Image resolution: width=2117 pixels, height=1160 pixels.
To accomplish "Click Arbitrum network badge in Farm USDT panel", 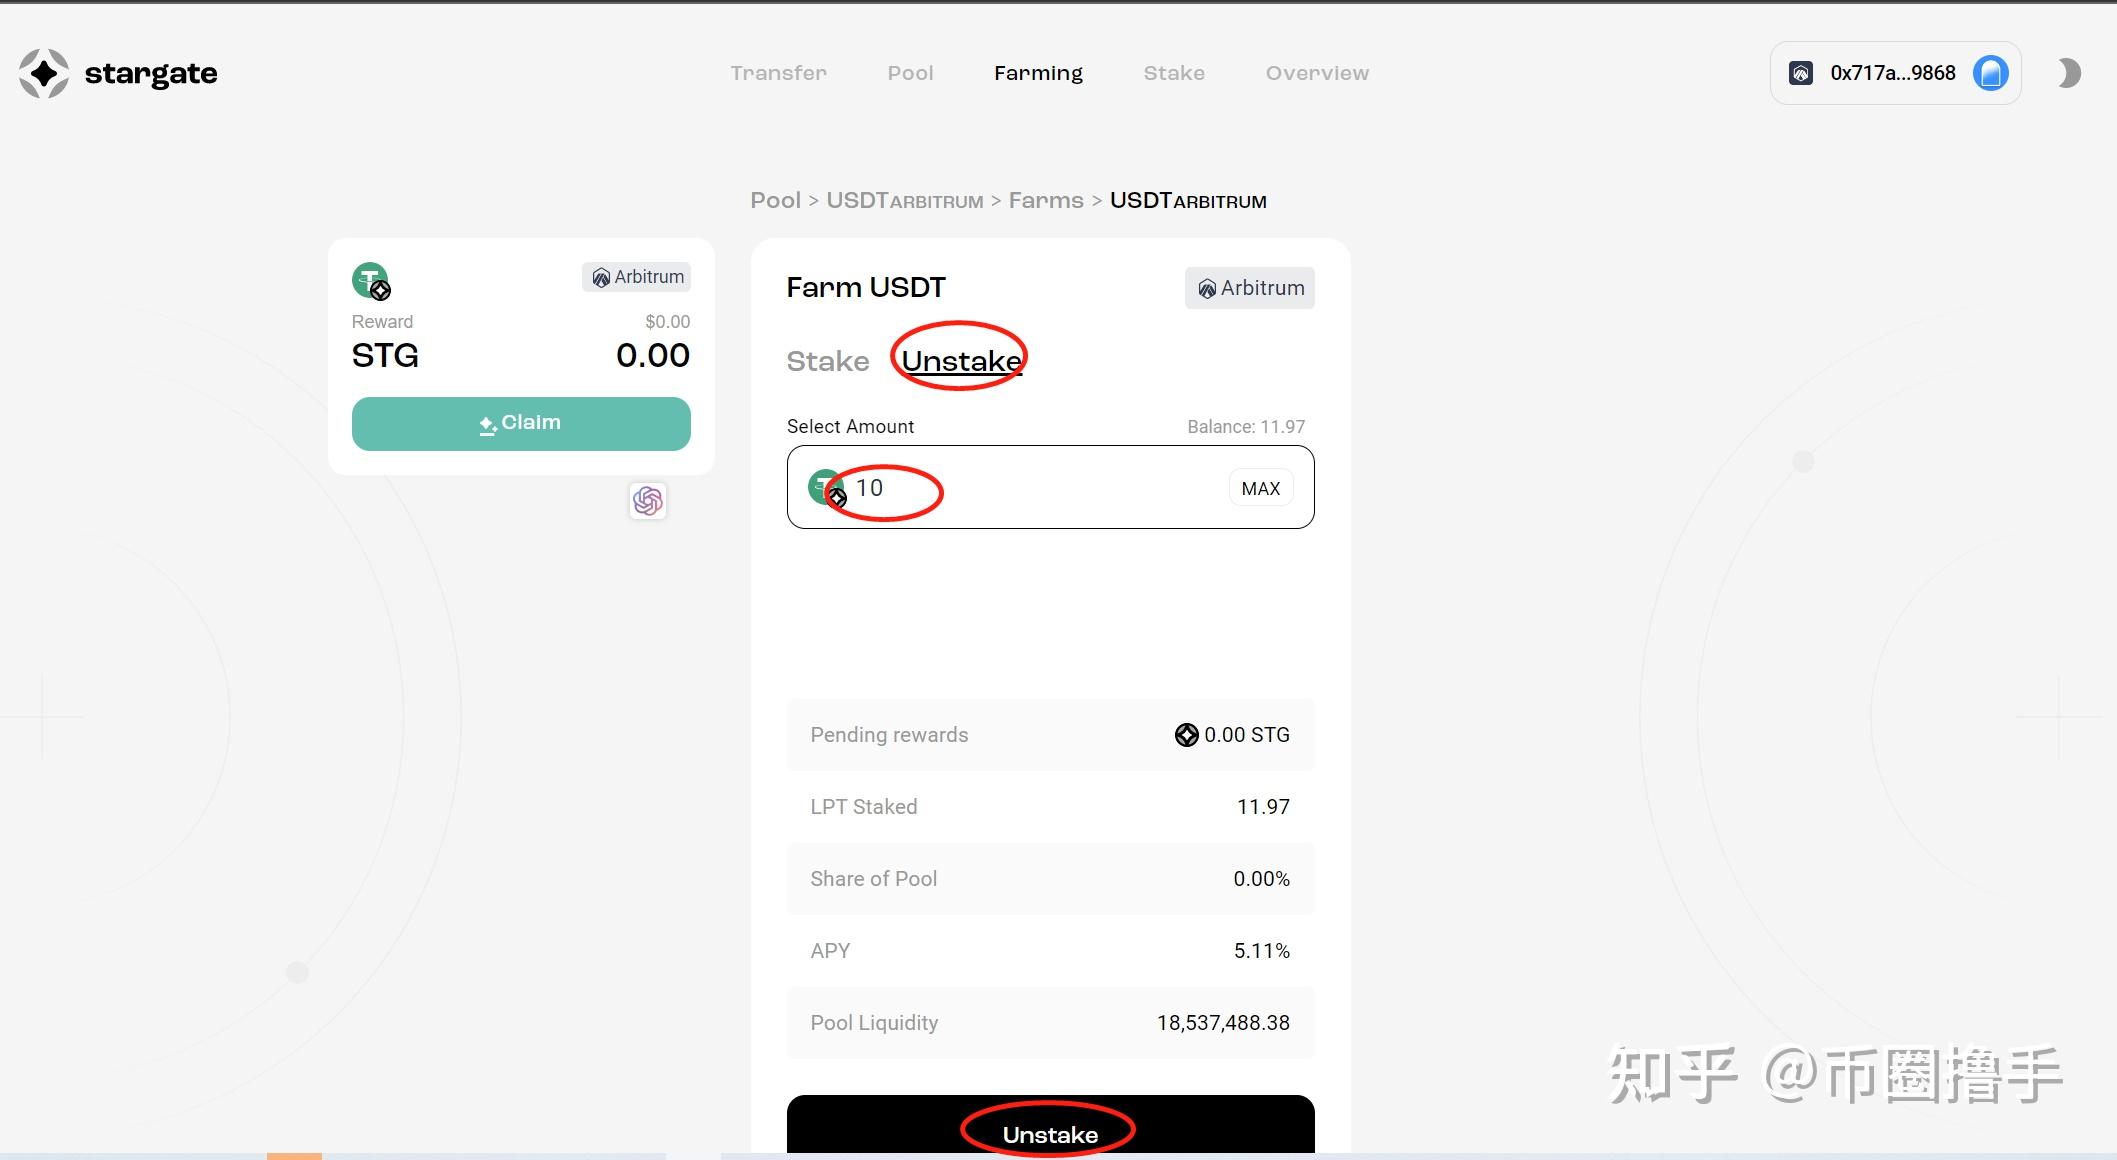I will click(x=1250, y=288).
